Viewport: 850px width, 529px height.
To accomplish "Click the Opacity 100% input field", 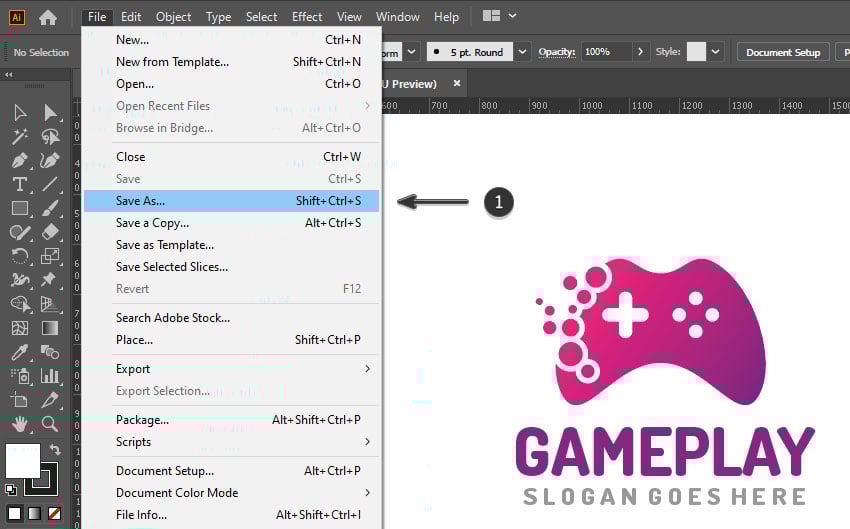I will pos(604,52).
